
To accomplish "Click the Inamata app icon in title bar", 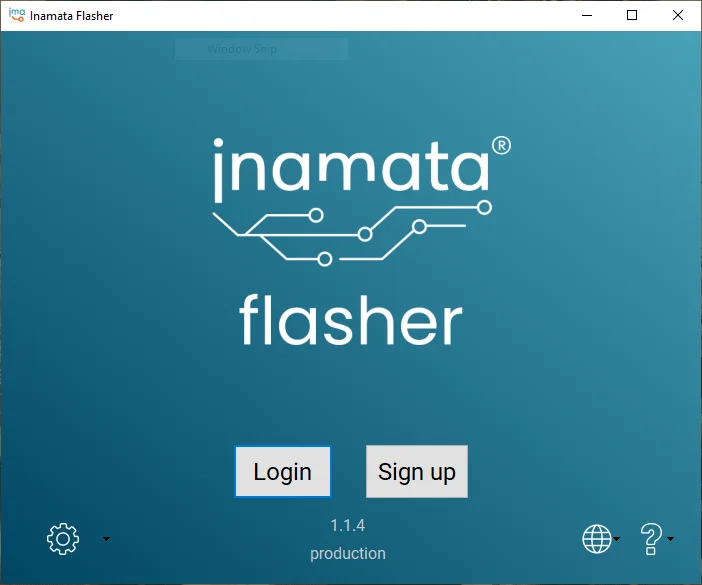I will point(16,15).
